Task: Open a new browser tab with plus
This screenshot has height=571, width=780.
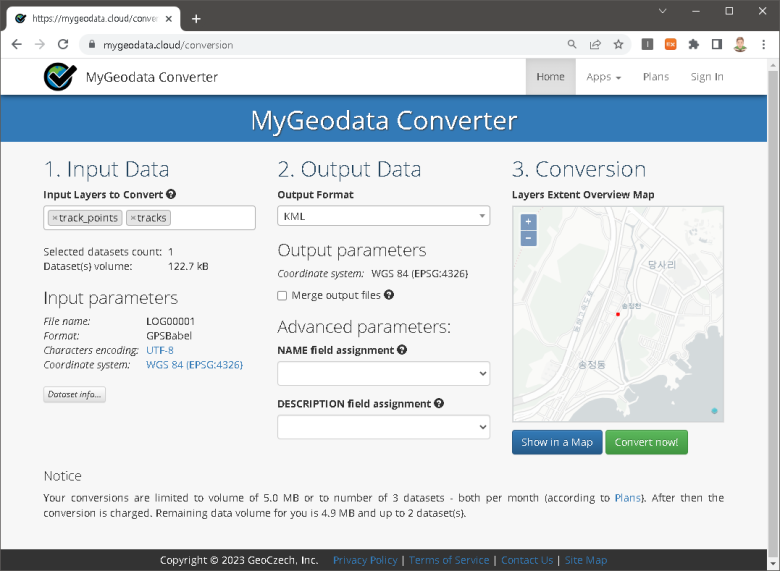Action: (196, 19)
